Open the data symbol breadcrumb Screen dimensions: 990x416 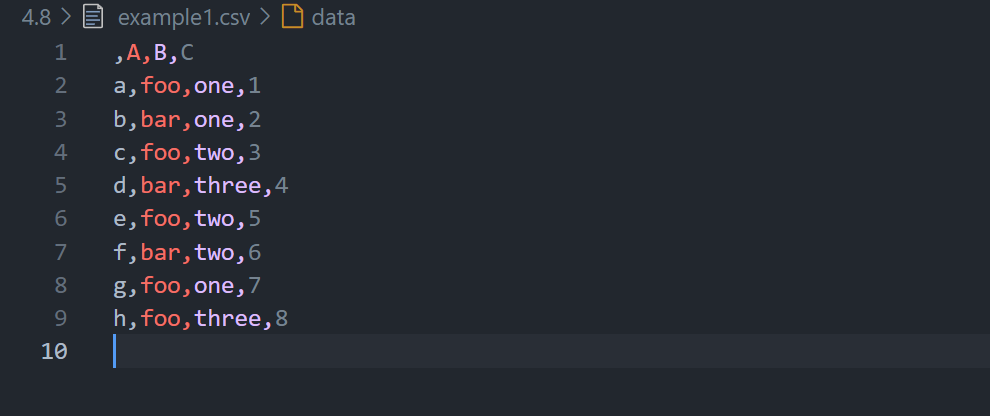click(x=333, y=17)
